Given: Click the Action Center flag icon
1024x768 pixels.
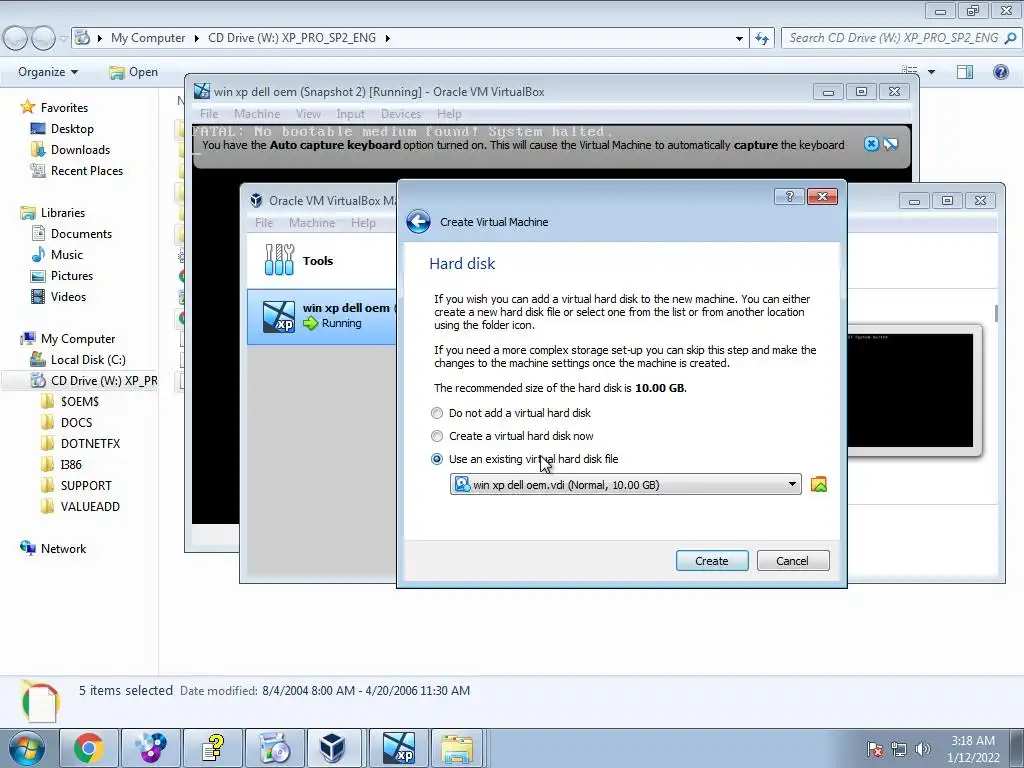Looking at the screenshot, I should coord(874,748).
